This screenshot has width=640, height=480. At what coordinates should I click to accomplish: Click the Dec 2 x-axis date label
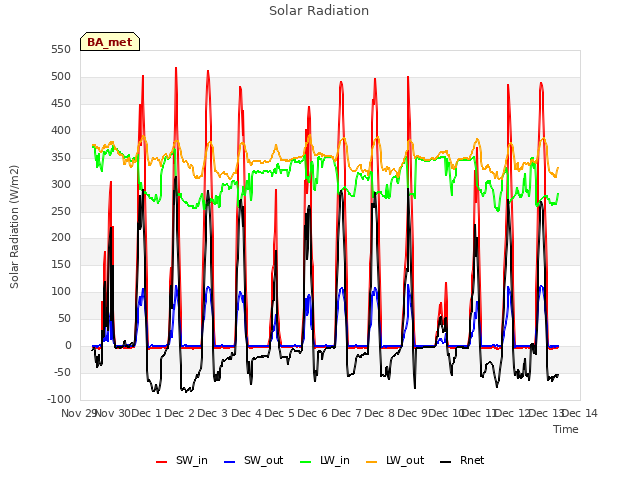(180, 413)
